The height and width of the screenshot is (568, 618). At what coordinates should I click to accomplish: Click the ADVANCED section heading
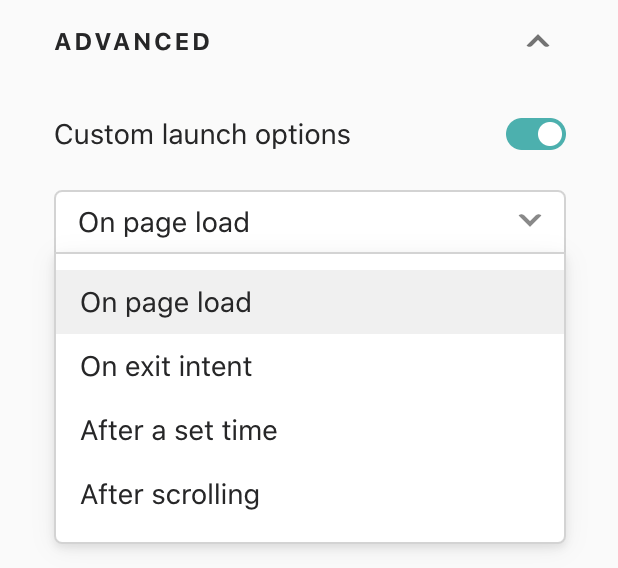tap(133, 42)
